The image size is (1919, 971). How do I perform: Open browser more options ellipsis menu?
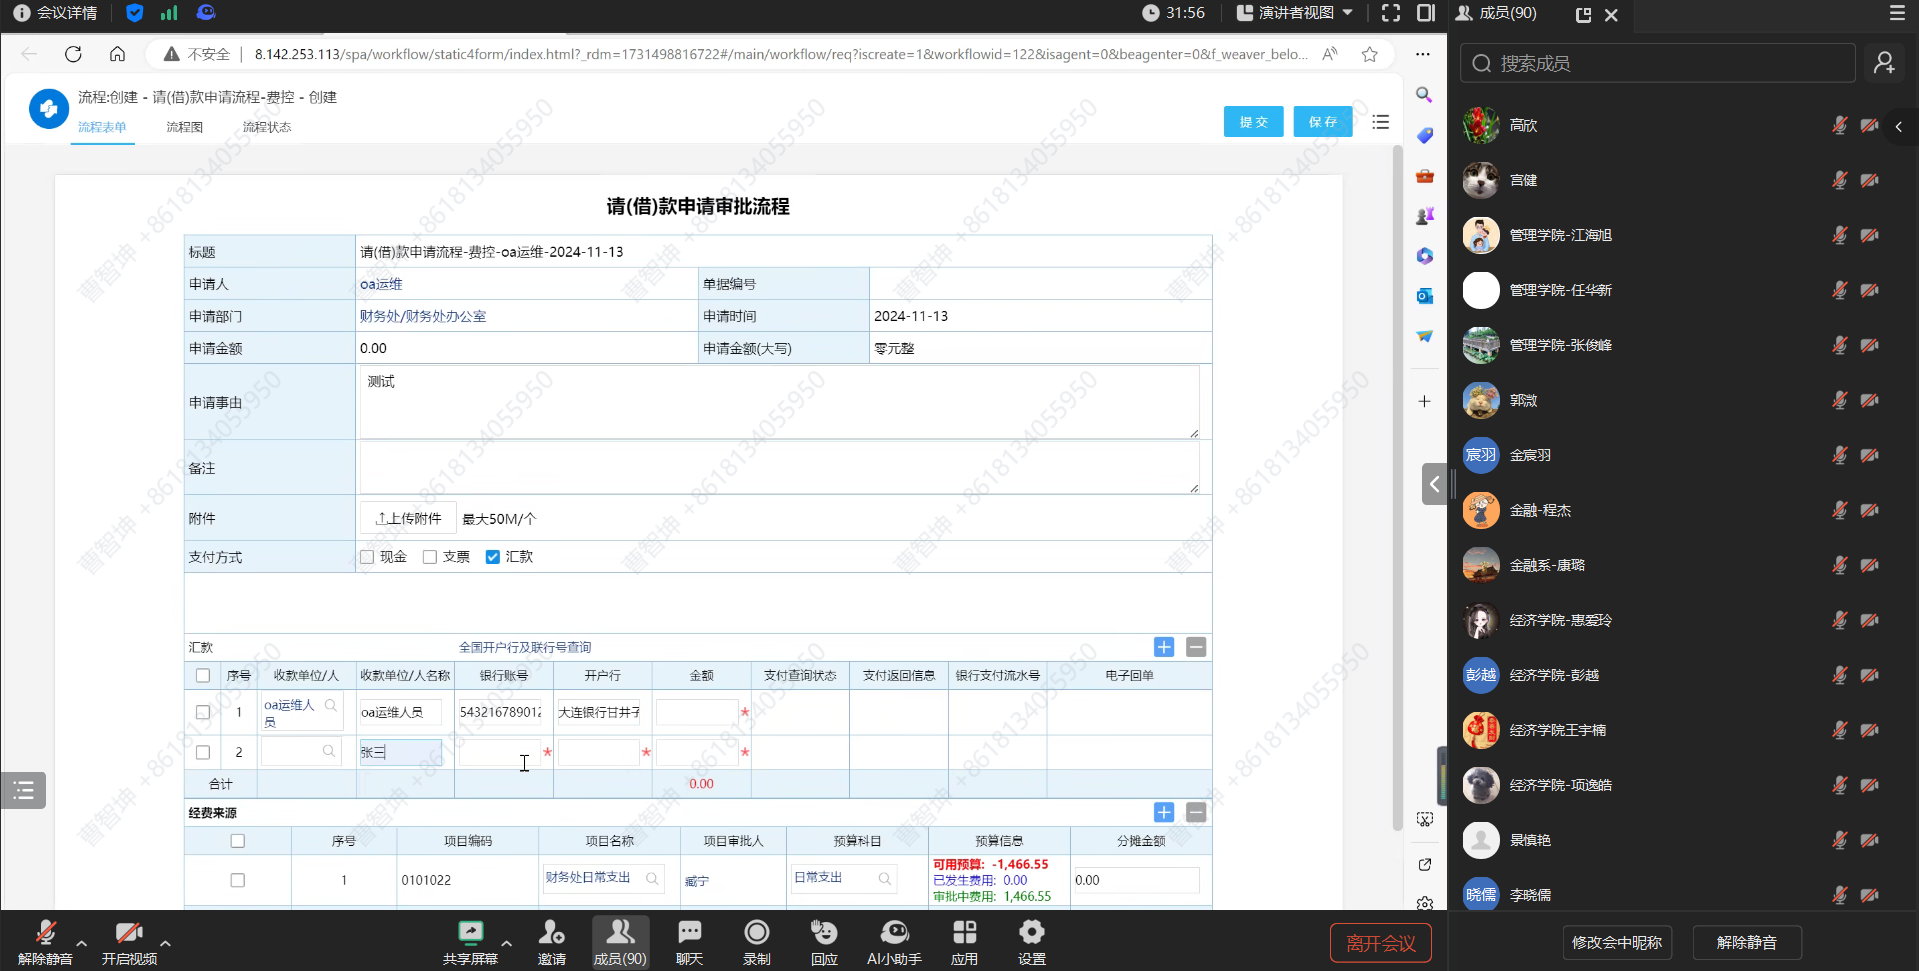pos(1423,54)
